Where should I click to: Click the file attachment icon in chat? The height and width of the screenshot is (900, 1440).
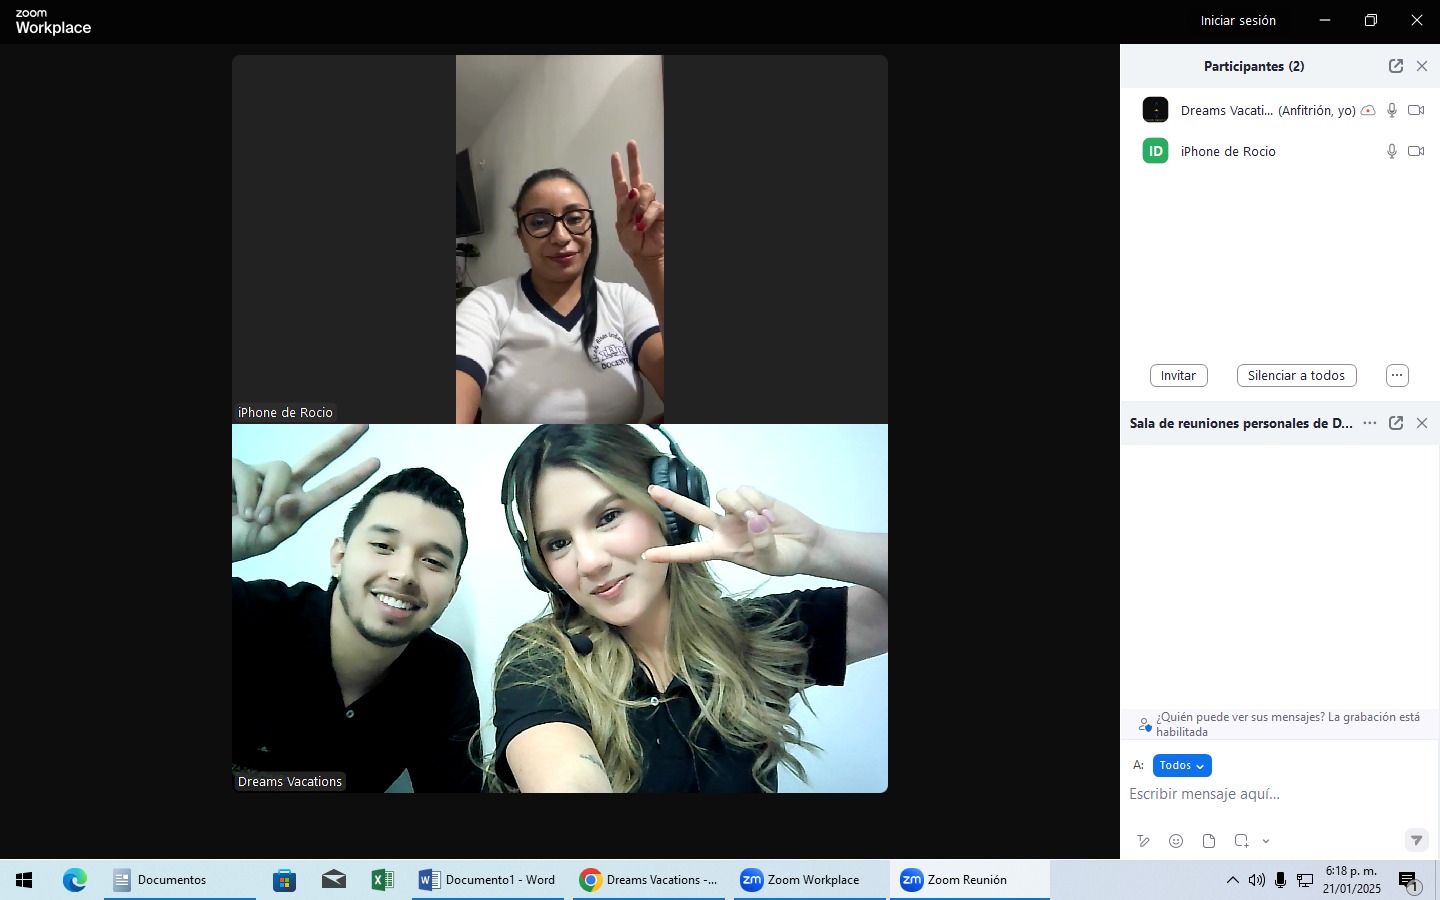(1209, 841)
